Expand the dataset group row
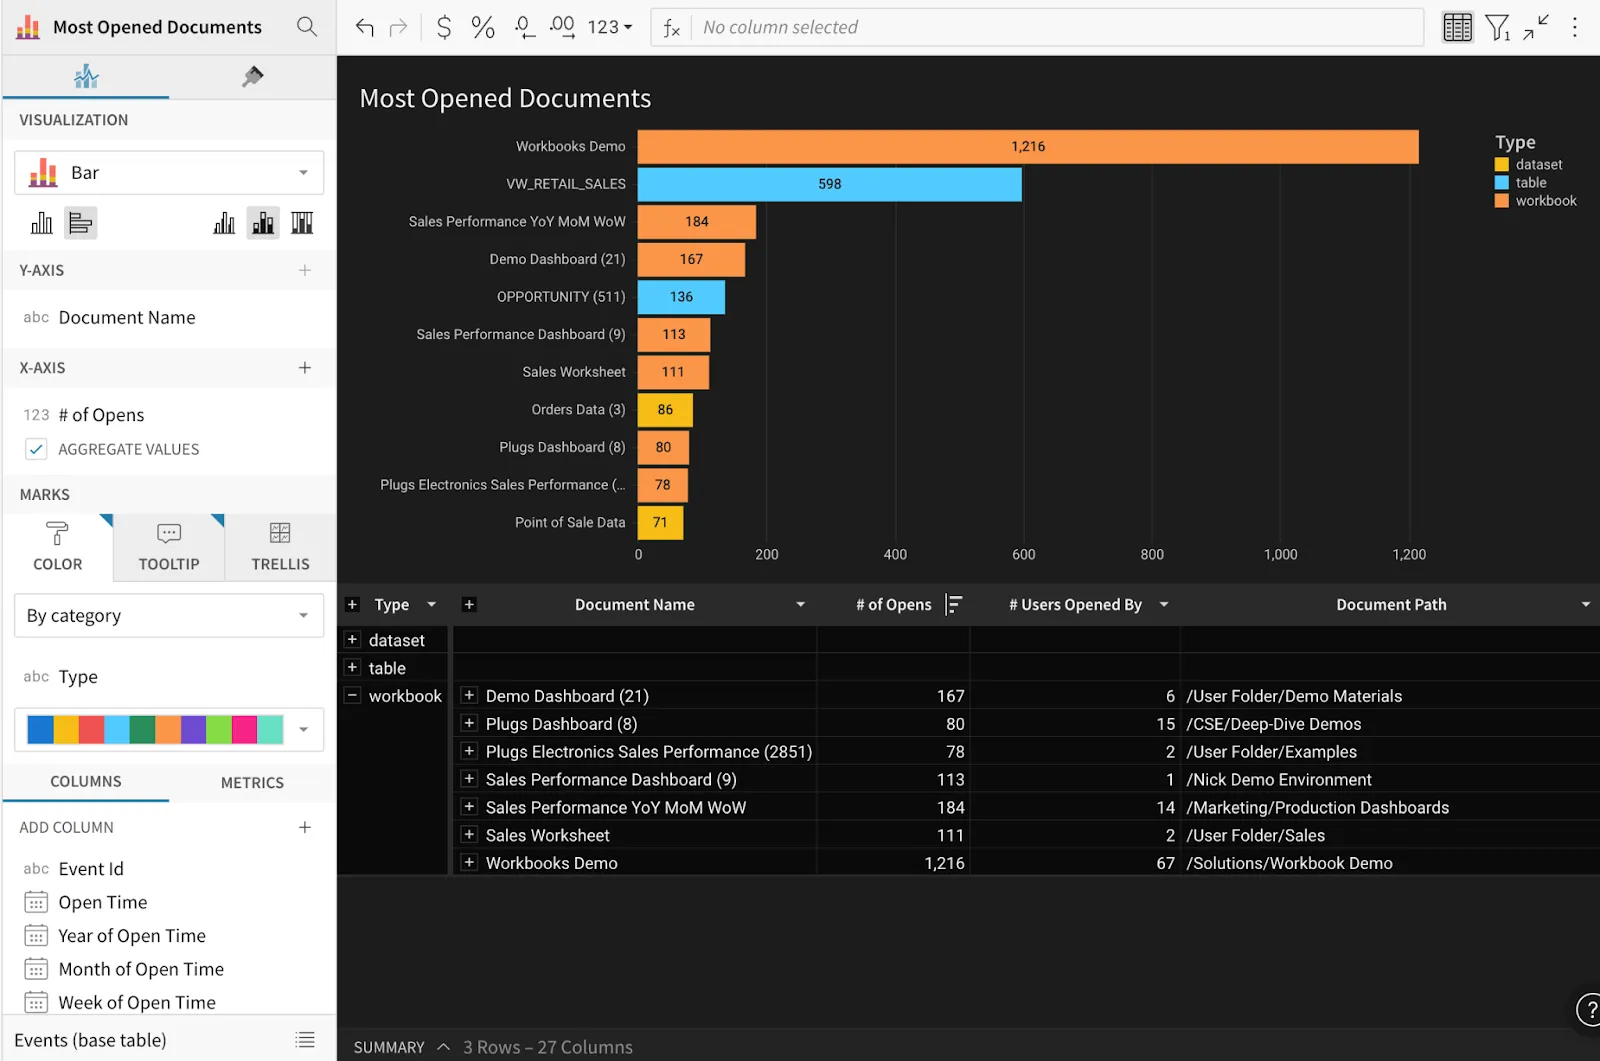1600x1061 pixels. (x=352, y=639)
